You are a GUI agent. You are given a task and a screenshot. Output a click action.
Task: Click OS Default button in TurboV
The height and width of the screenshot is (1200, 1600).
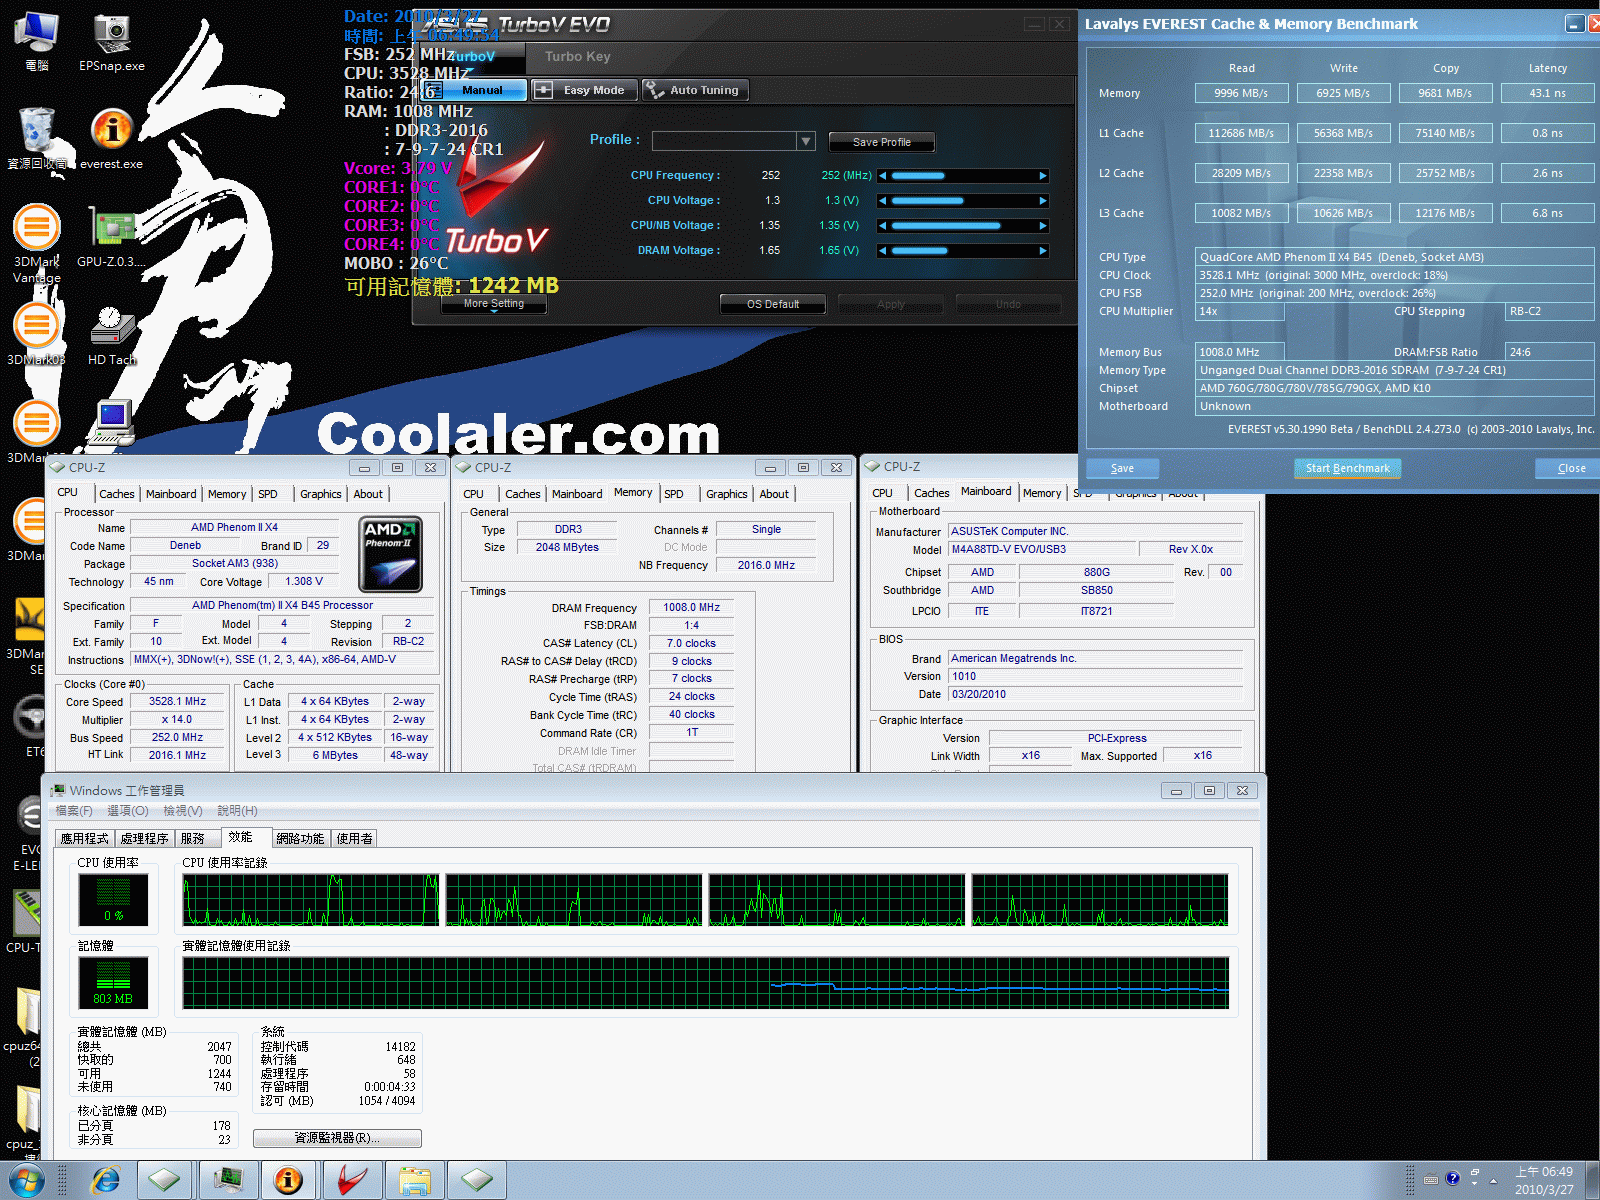tap(773, 304)
